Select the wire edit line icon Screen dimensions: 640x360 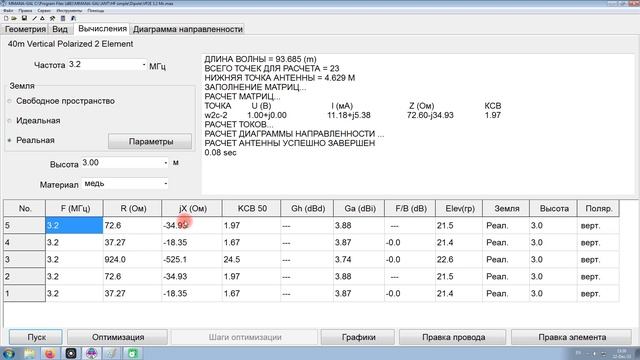[x=34, y=18]
